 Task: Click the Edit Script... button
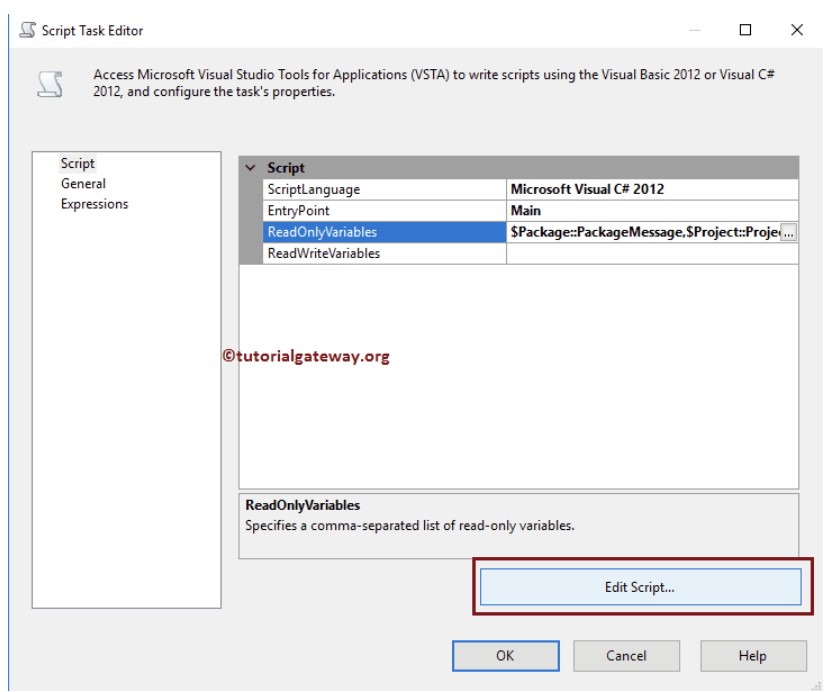[641, 587]
